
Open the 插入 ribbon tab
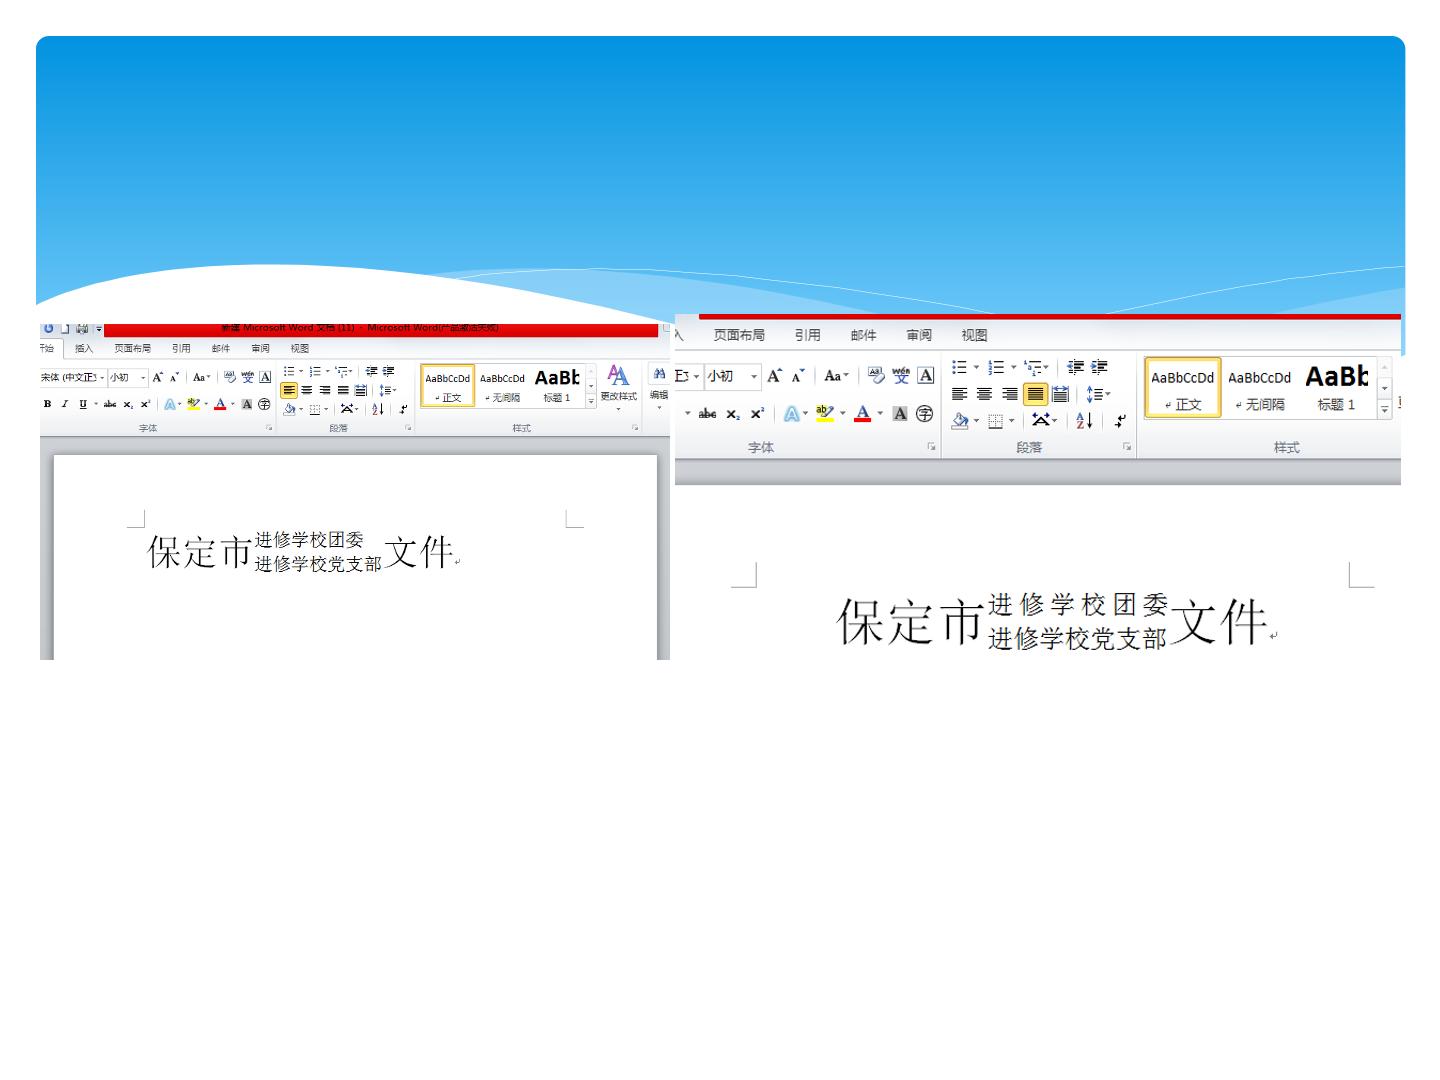pyautogui.click(x=84, y=348)
